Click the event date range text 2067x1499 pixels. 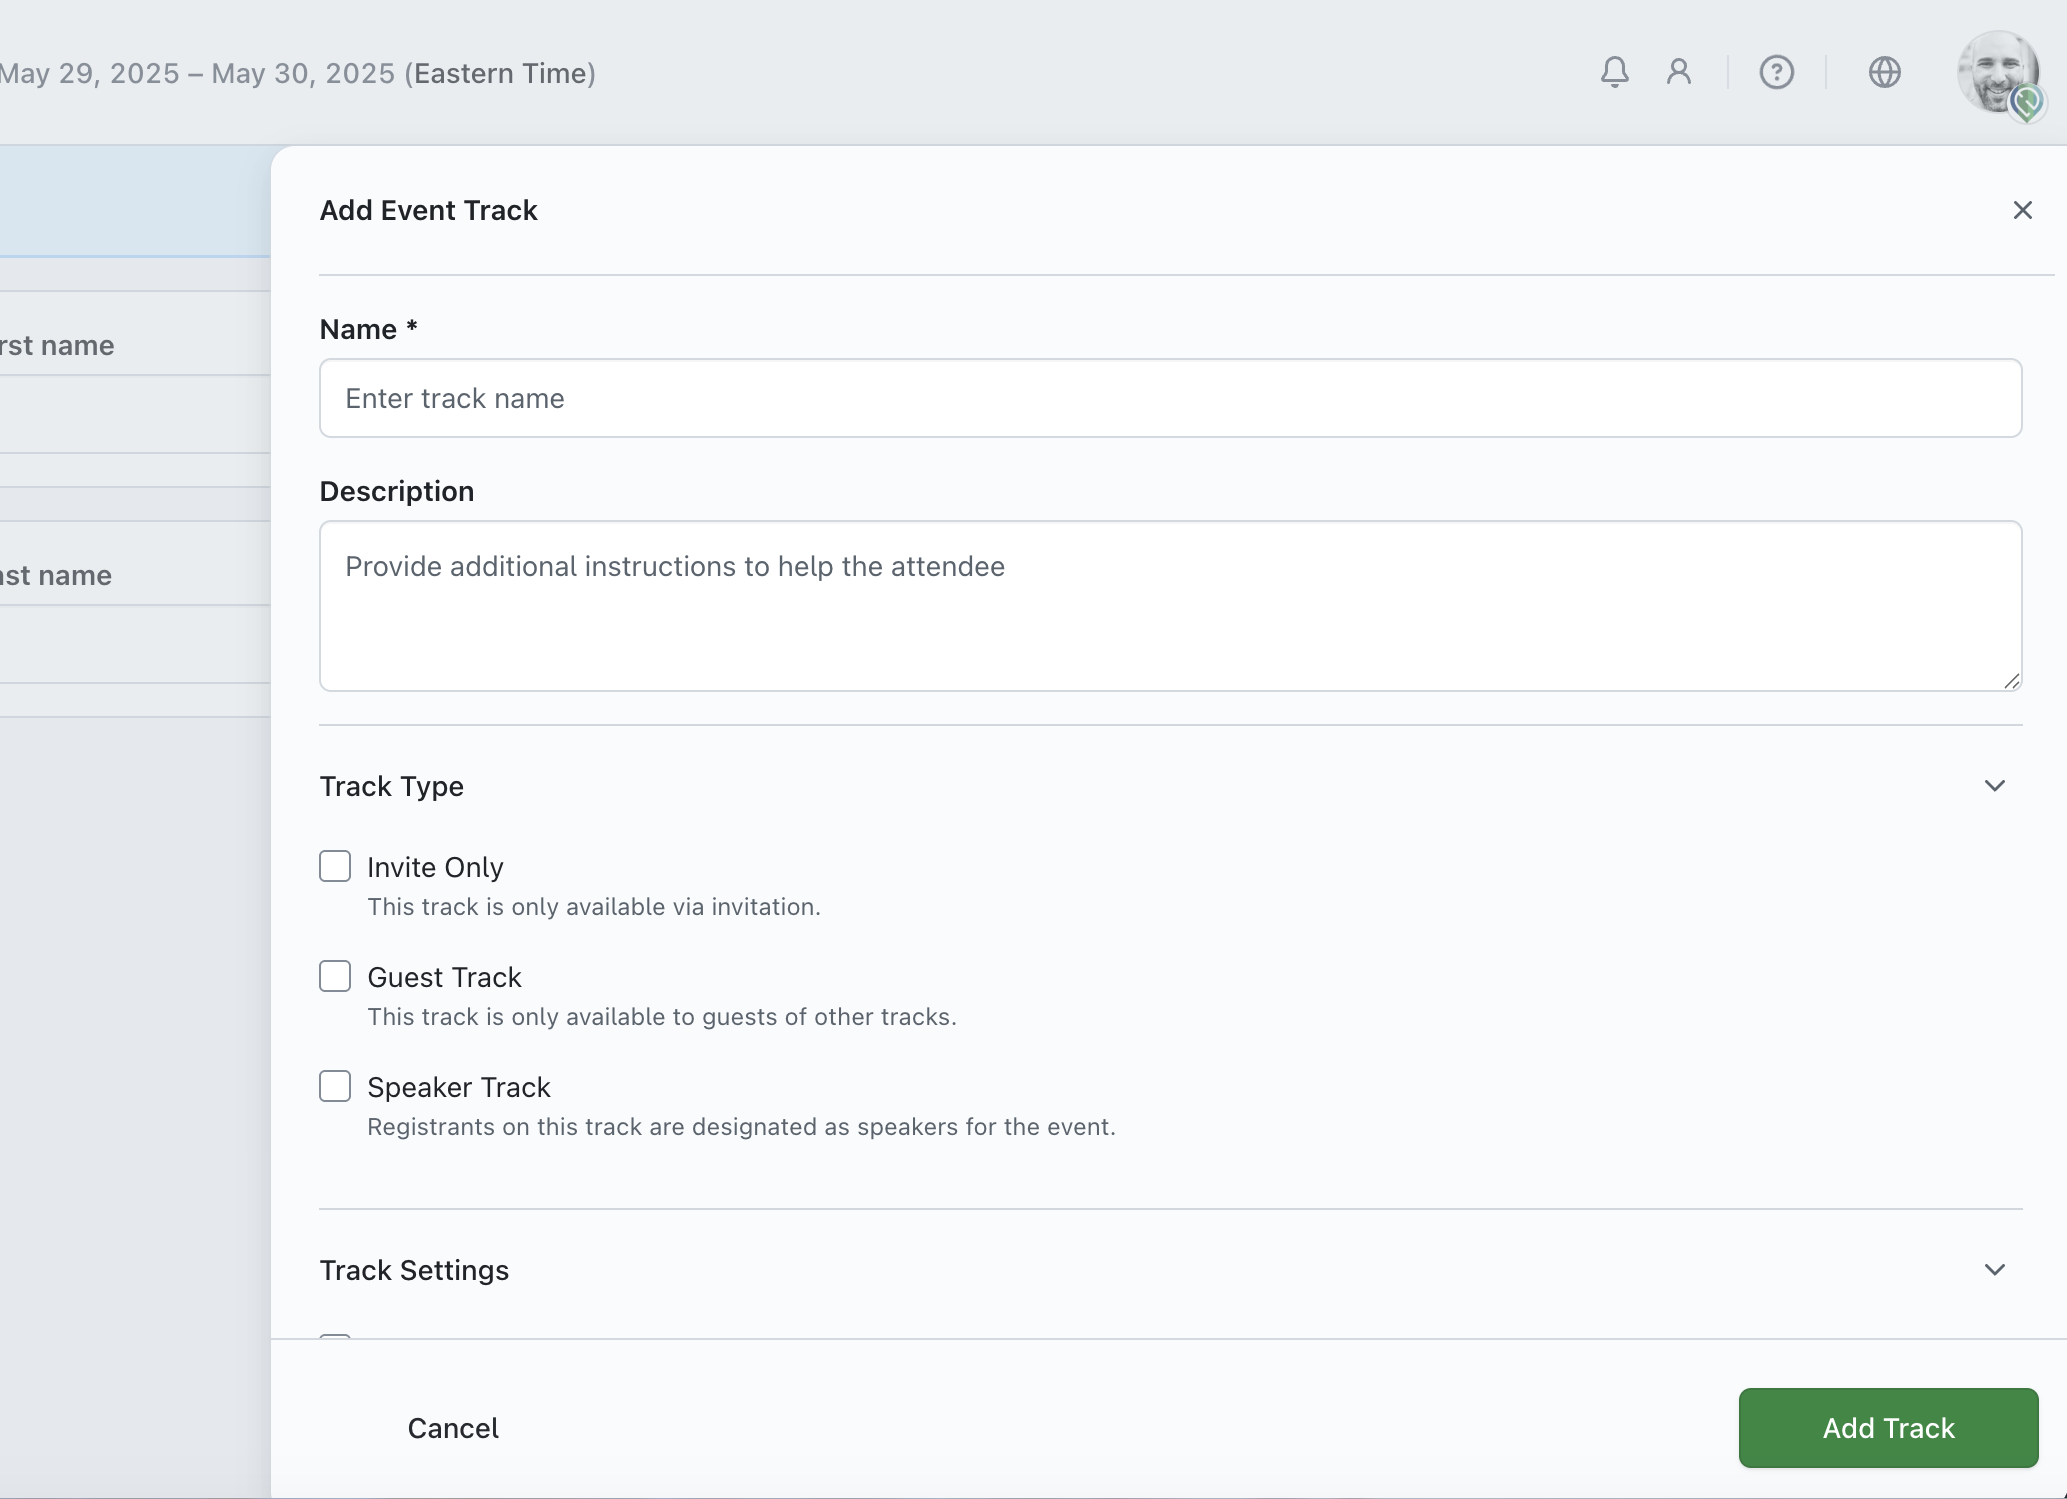pyautogui.click(x=297, y=74)
